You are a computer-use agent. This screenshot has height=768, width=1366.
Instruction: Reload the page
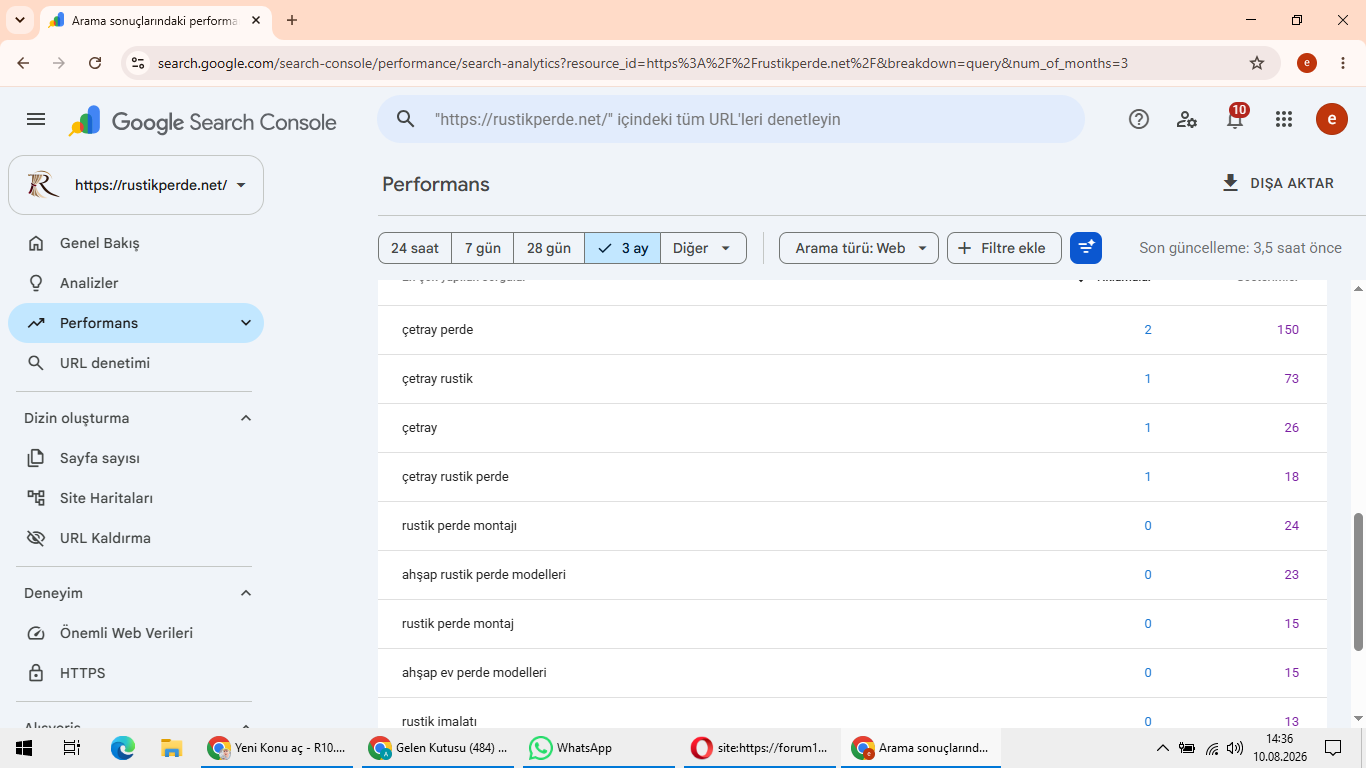95,63
